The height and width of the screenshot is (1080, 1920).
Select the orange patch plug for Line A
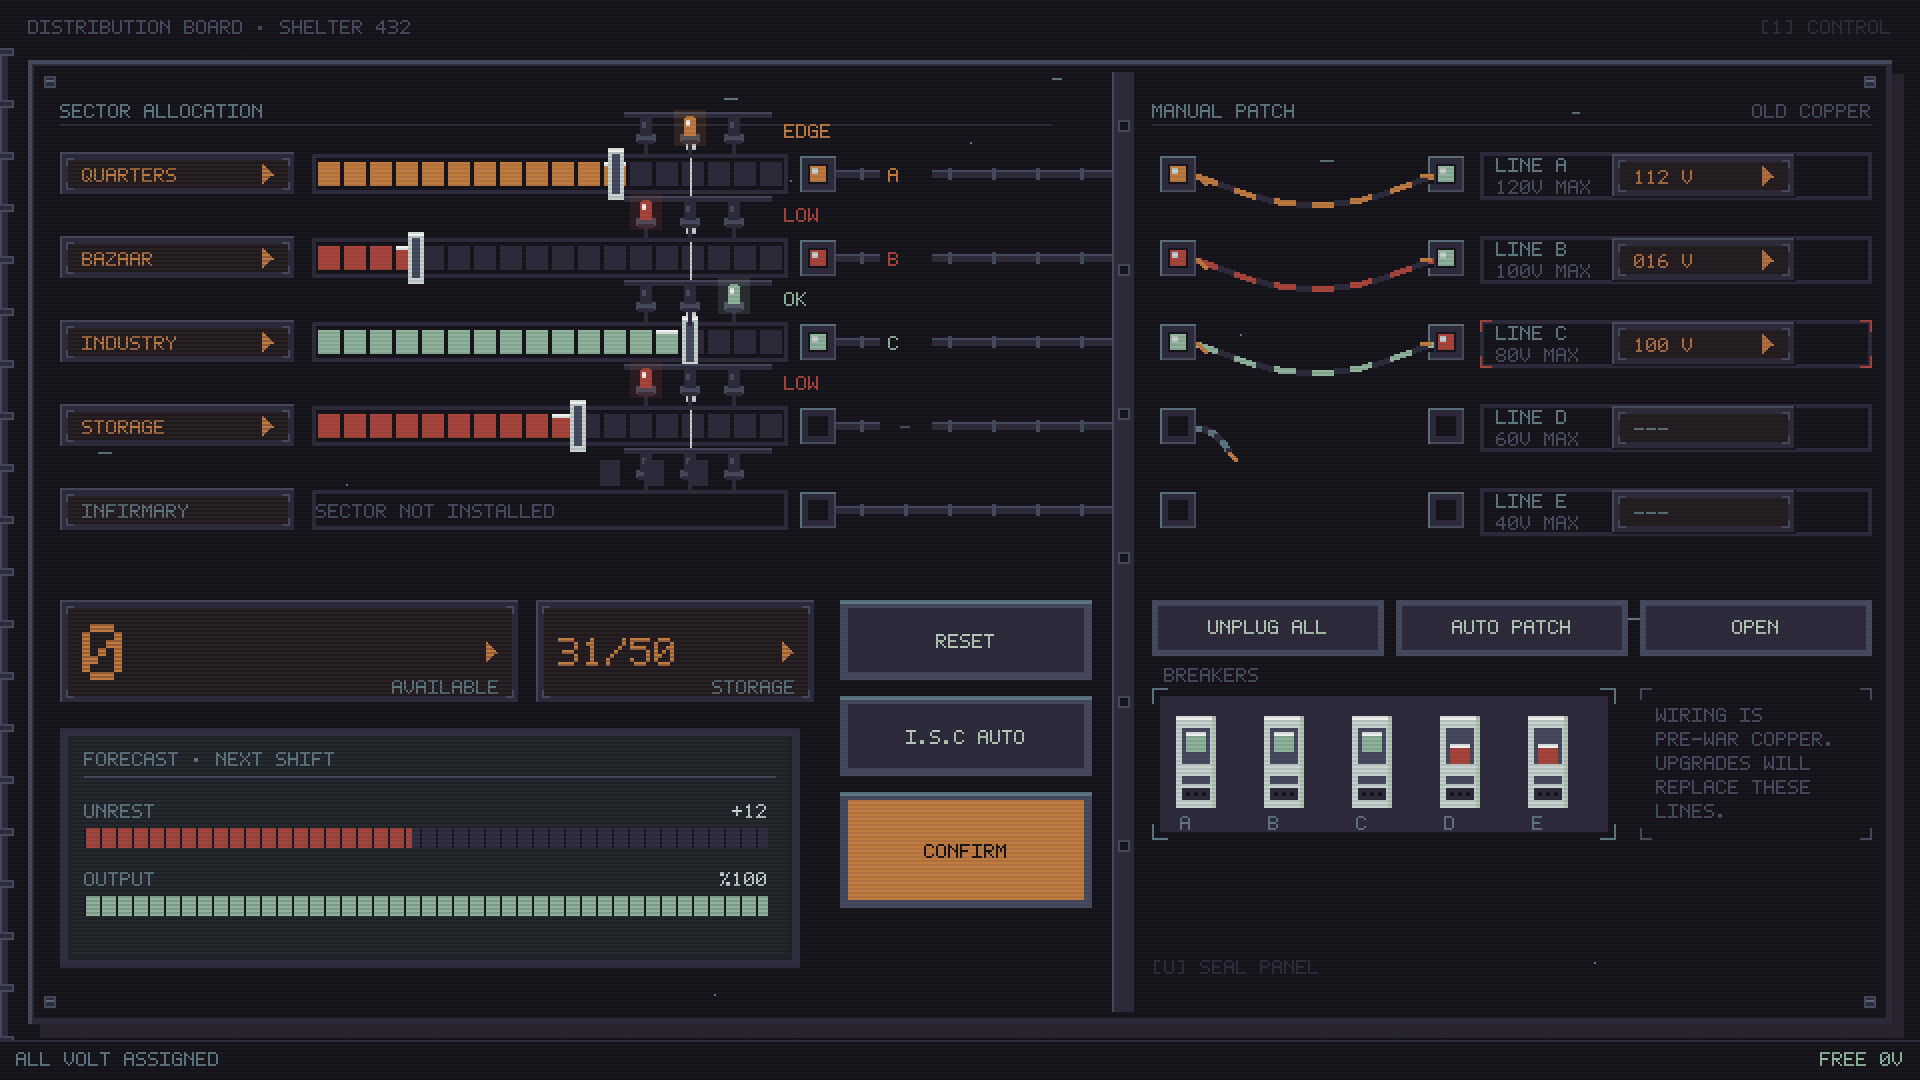coord(1178,175)
